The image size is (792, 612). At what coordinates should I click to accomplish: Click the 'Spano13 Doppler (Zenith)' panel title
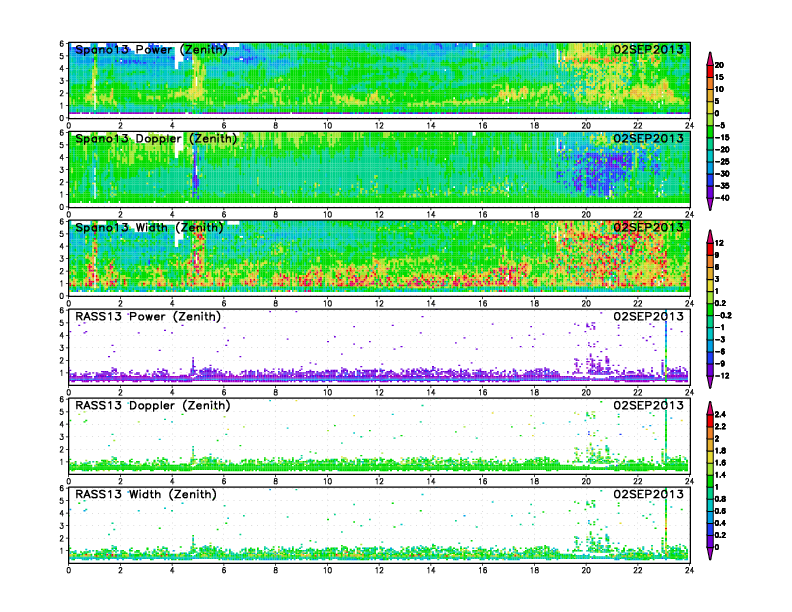tap(156, 138)
